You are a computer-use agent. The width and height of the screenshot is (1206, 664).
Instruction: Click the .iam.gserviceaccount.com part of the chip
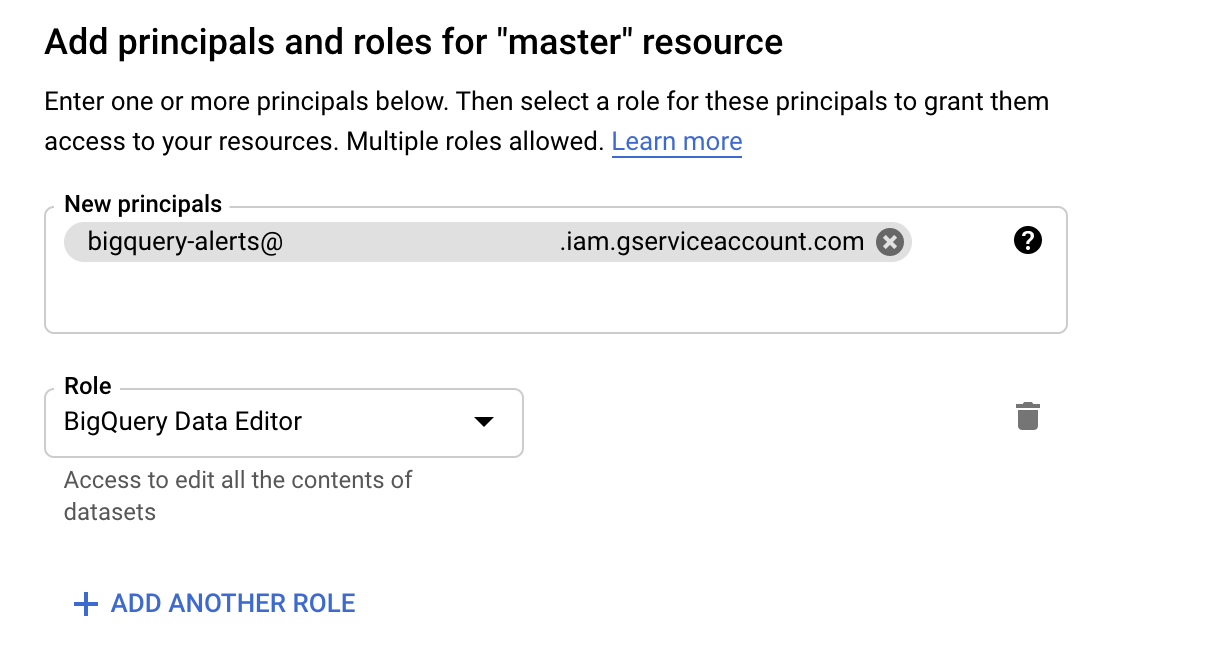point(711,242)
